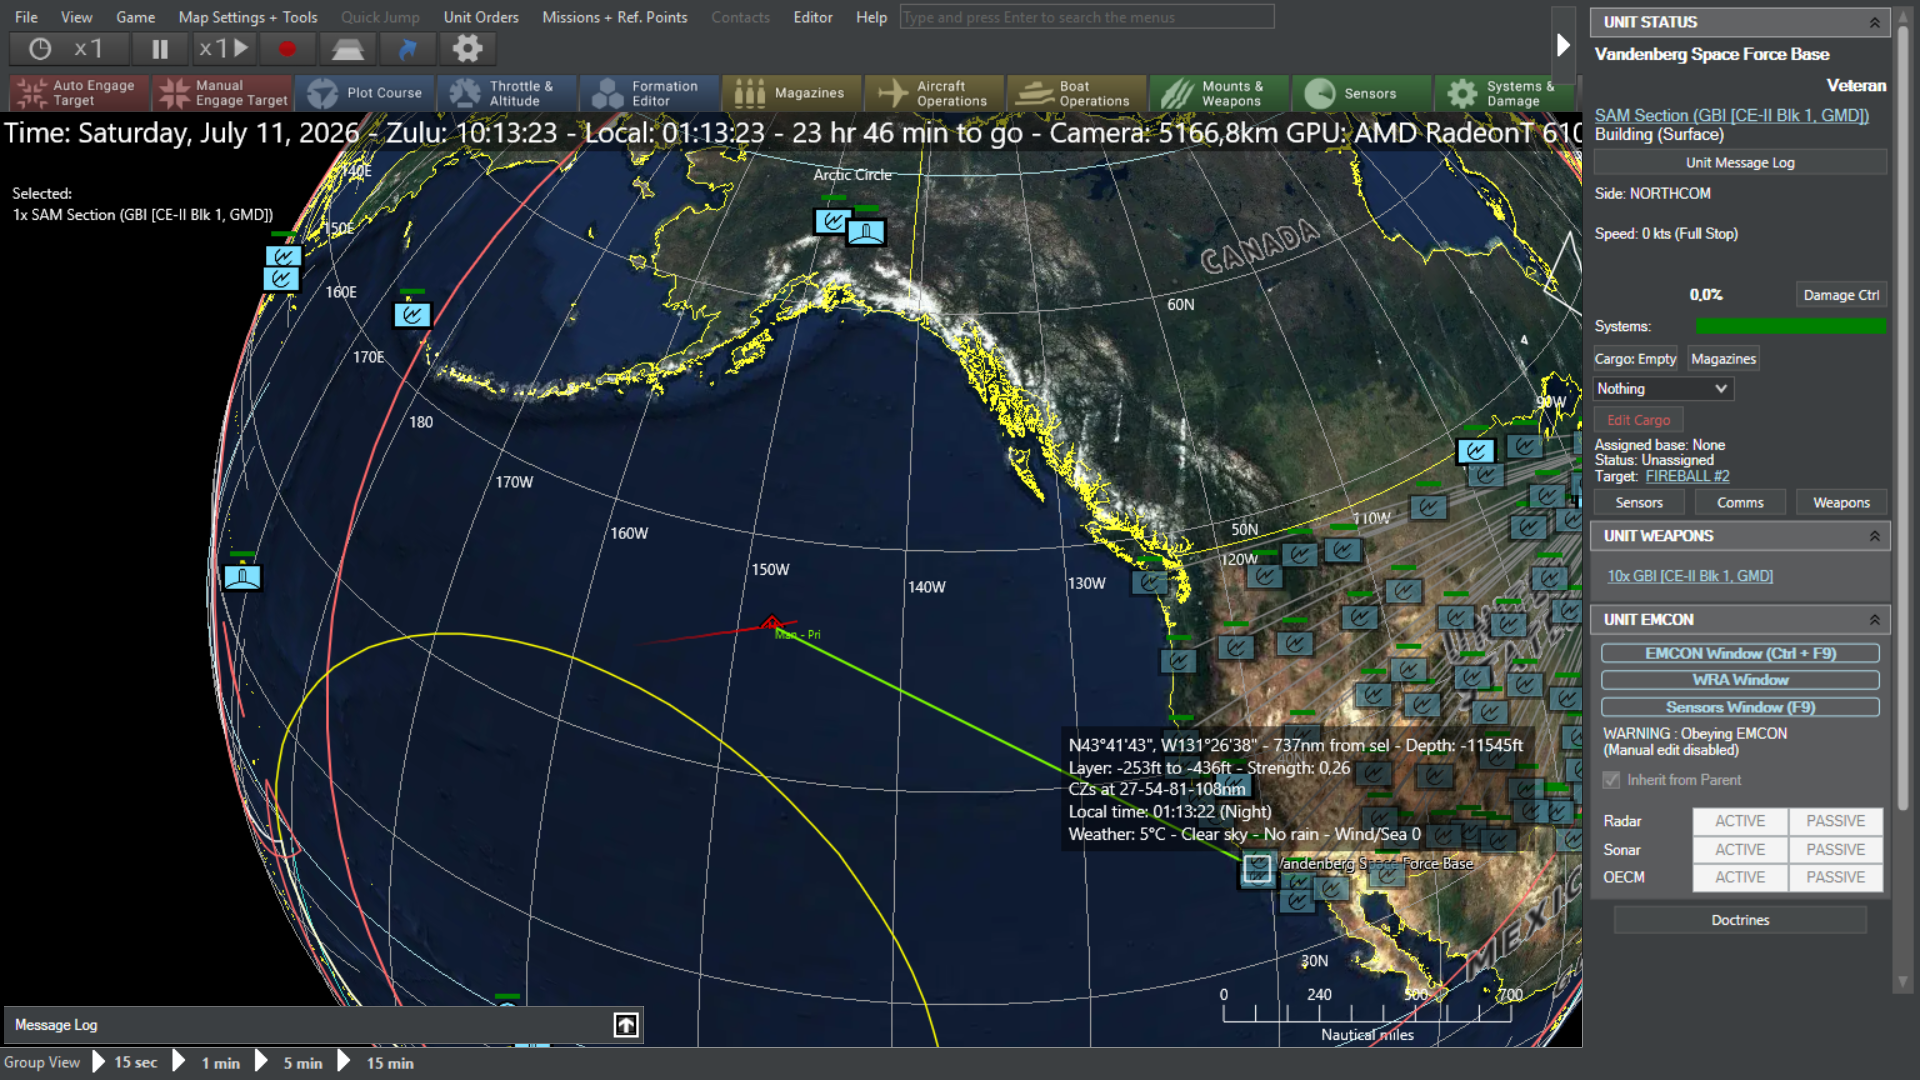
Task: Open Missions + Ref. Points menu
Action: pyautogui.click(x=614, y=17)
